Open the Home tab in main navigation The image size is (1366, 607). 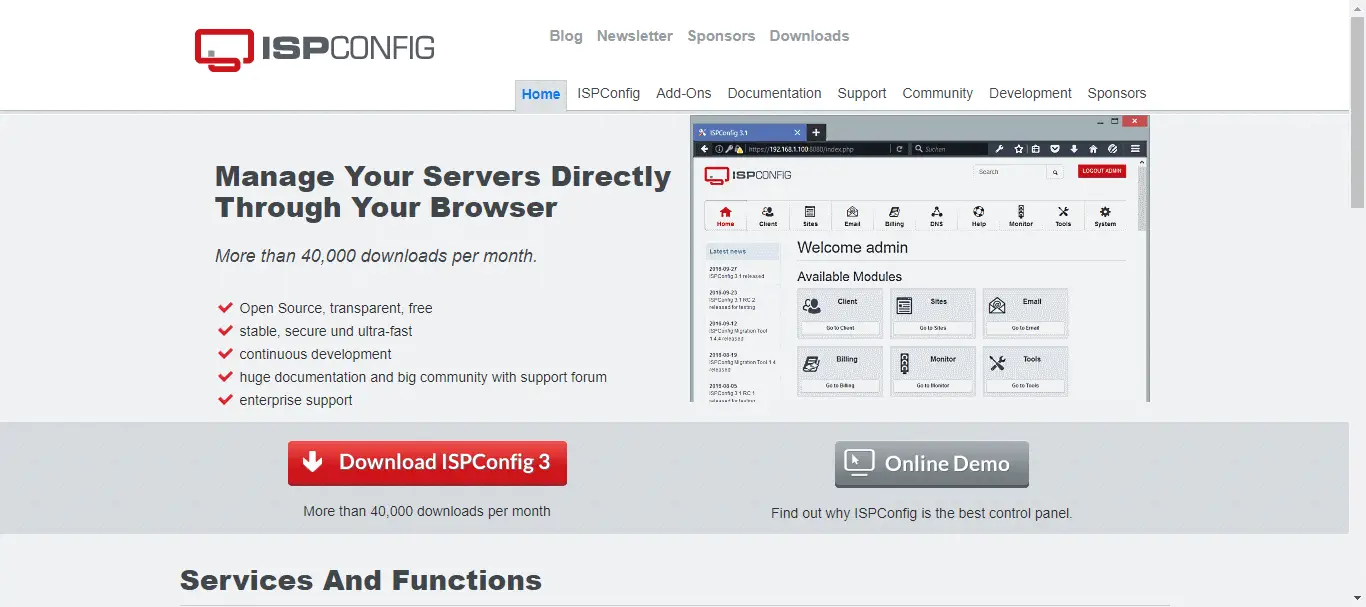[x=541, y=94]
